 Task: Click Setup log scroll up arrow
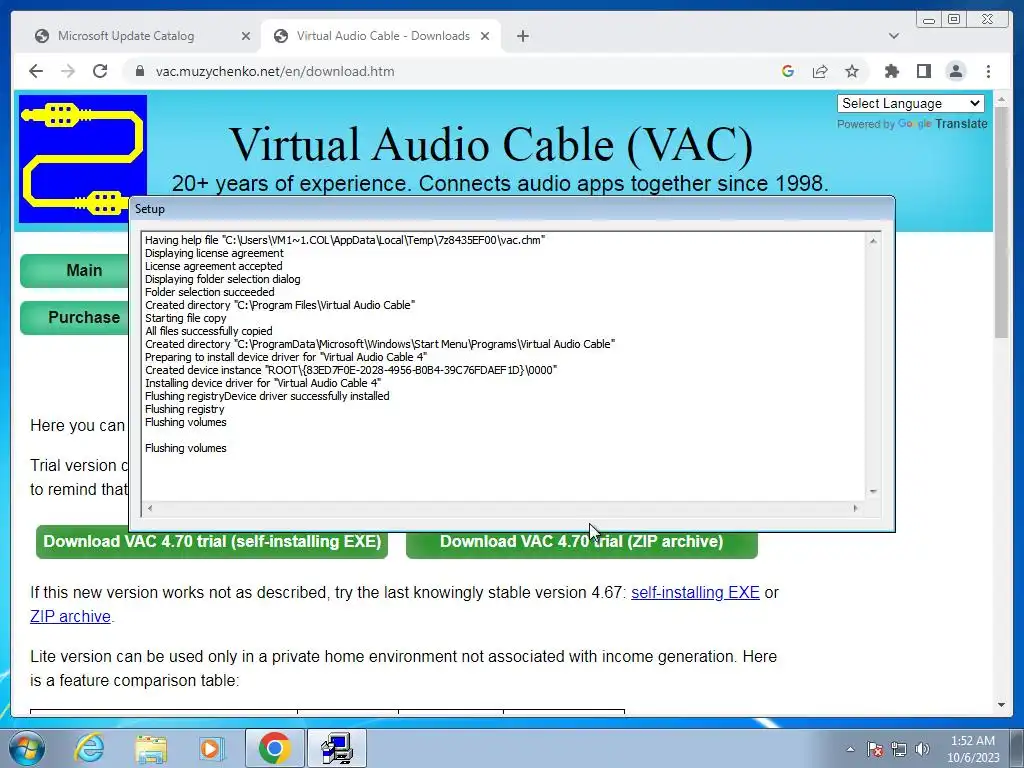873,240
